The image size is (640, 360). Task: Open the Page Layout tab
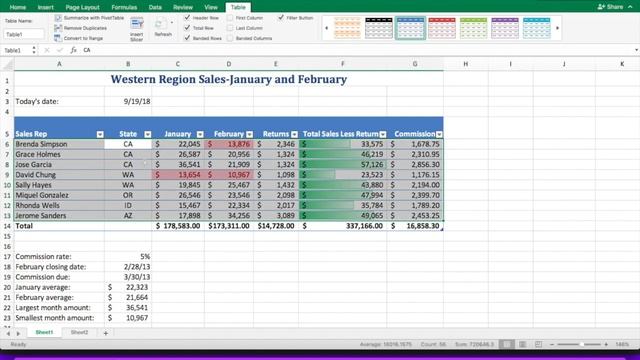click(x=82, y=7)
